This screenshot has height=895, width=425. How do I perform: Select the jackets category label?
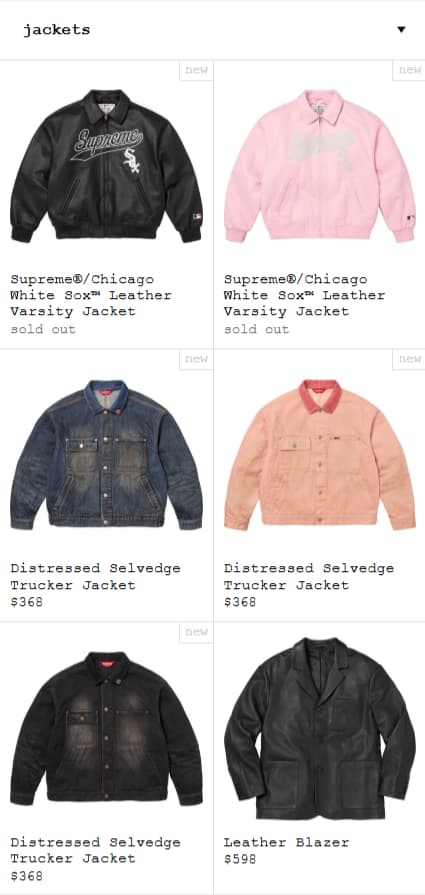[x=56, y=30]
